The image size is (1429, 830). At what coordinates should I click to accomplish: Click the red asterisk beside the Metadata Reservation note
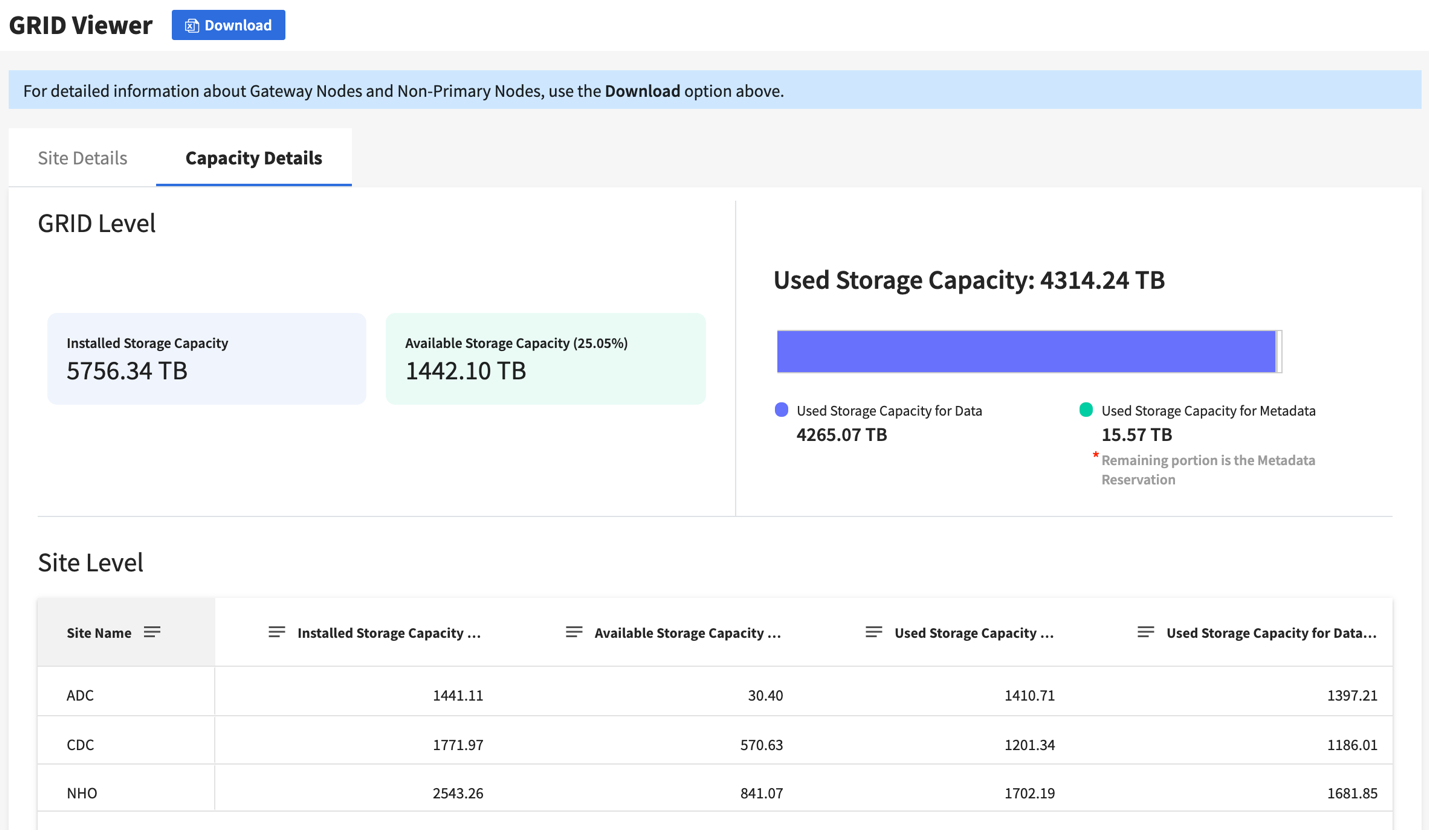pyautogui.click(x=1095, y=454)
